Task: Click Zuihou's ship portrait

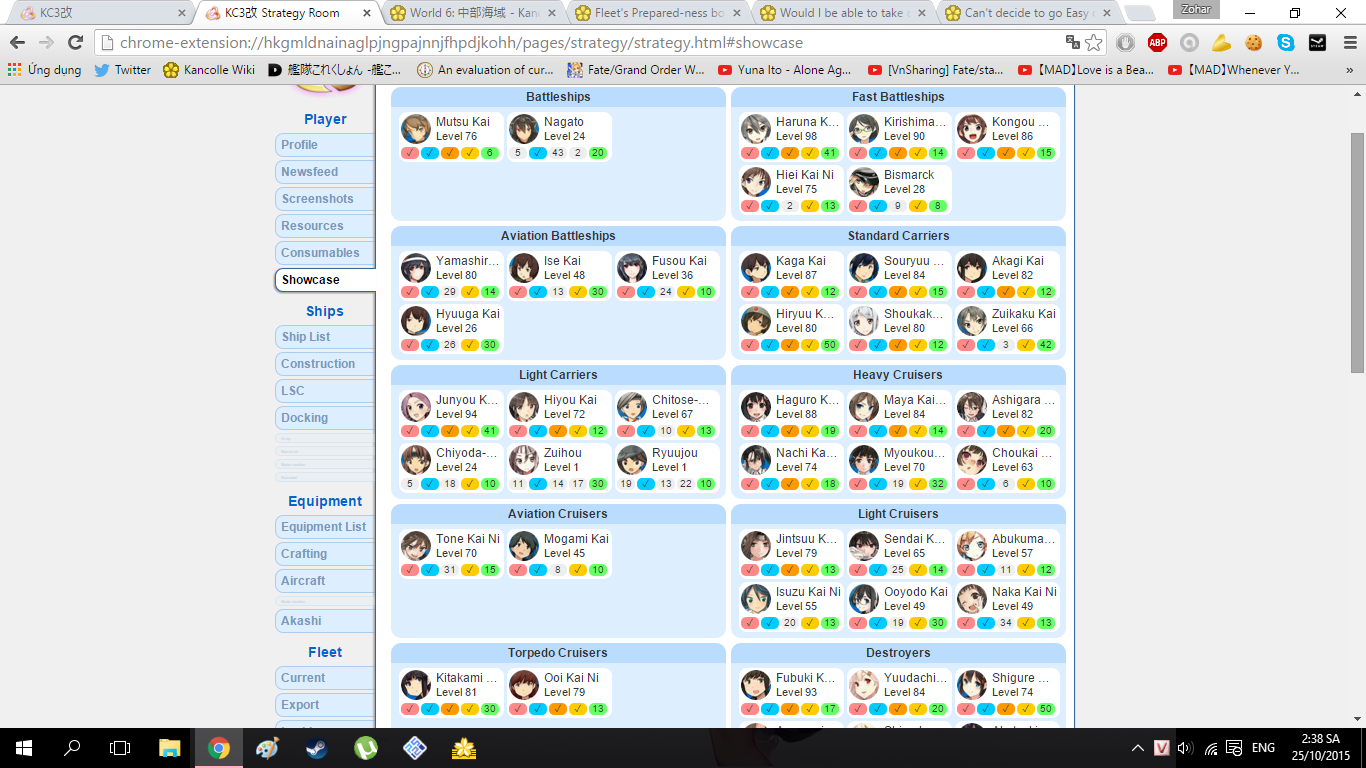Action: 524,460
